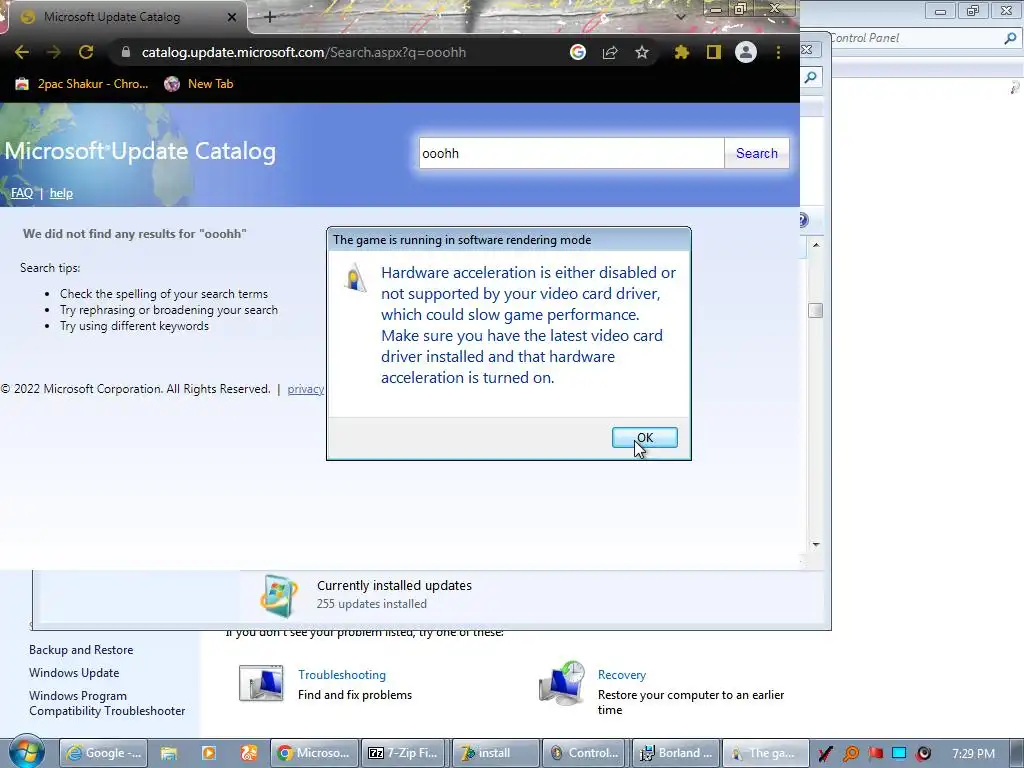
Task: Open media player from the taskbar
Action: [209, 753]
